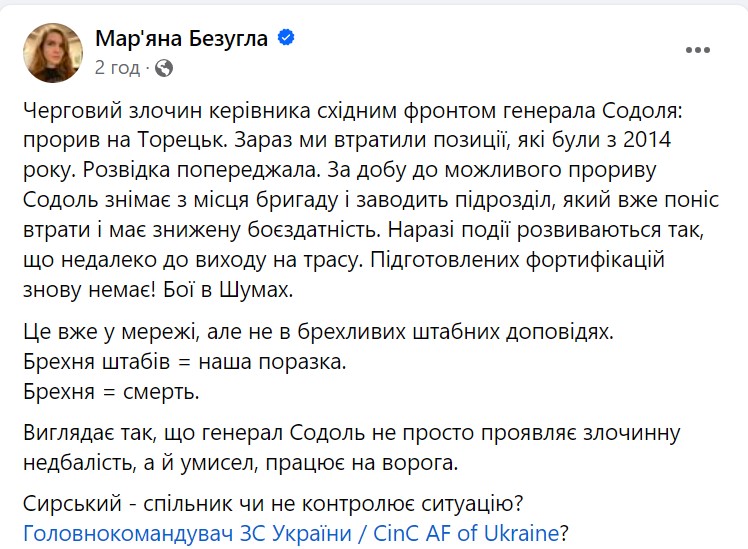
Task: Click the "2 год" post timestamp
Action: (x=116, y=68)
